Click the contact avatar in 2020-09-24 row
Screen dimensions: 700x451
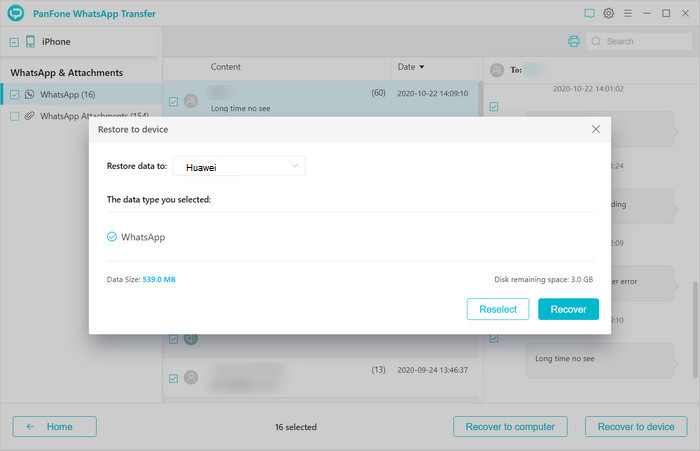(191, 377)
